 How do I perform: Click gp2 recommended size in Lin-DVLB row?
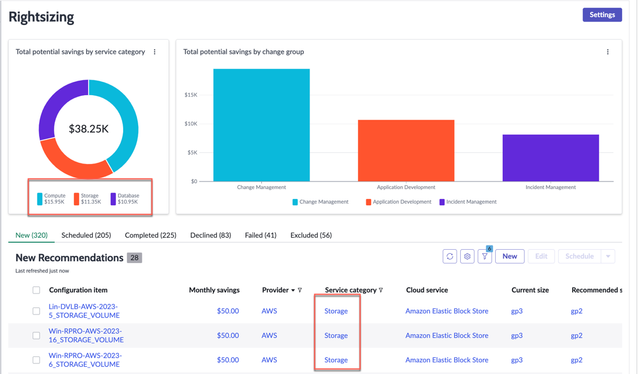pos(577,311)
